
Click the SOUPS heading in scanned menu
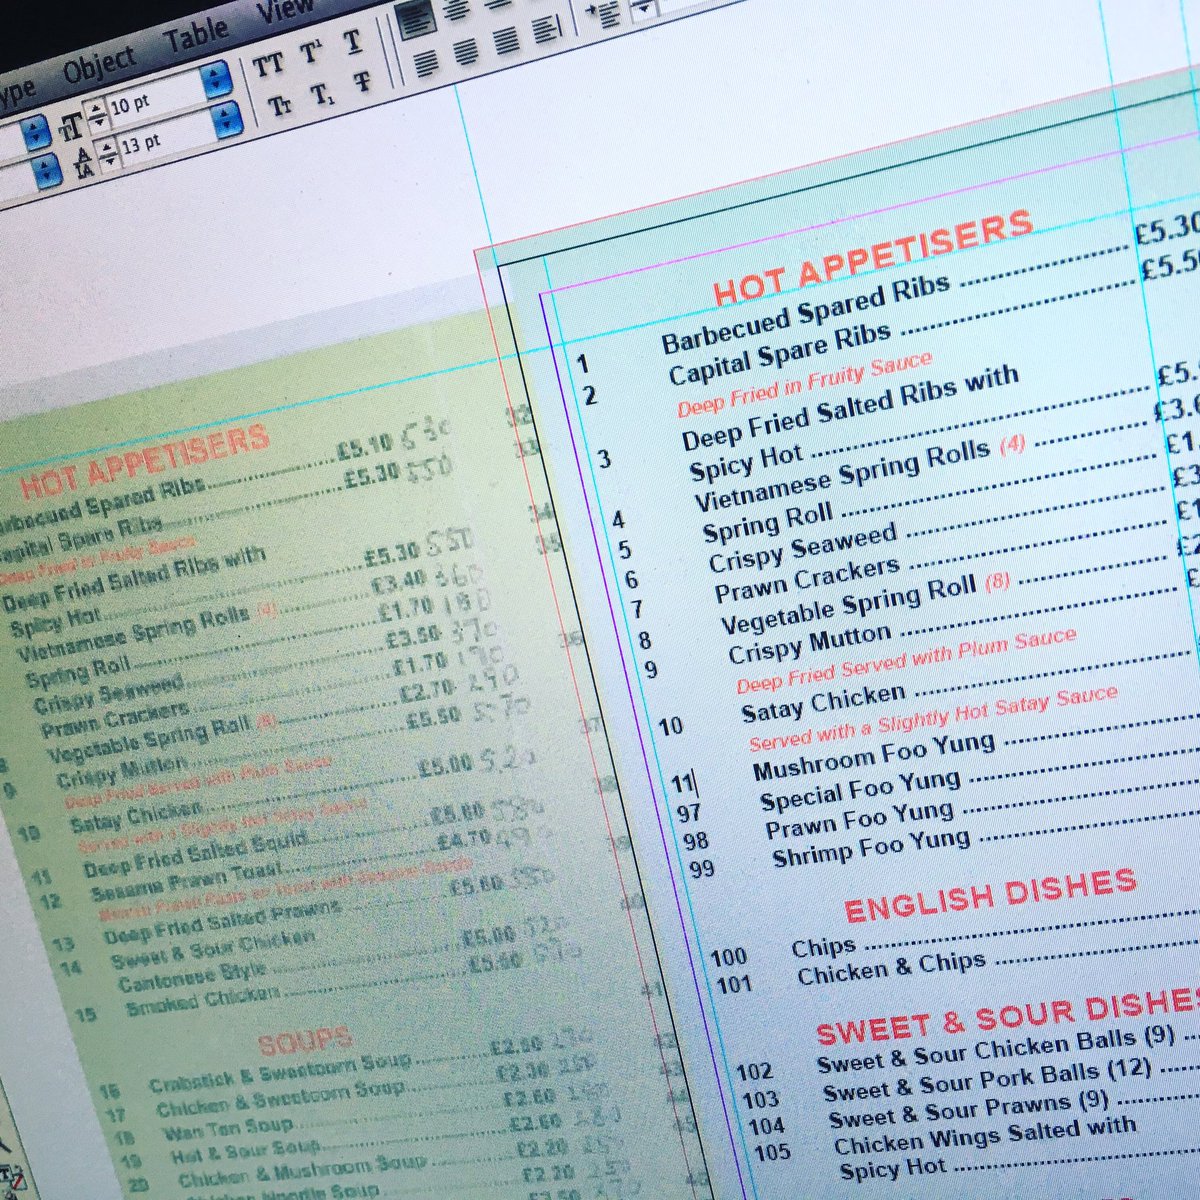[x=305, y=1042]
